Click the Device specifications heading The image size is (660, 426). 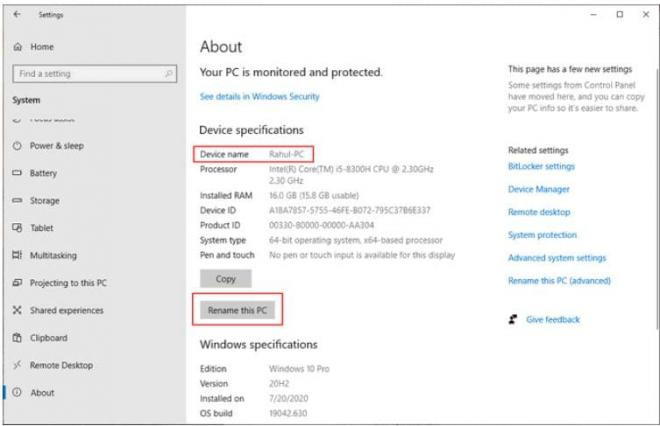click(251, 130)
